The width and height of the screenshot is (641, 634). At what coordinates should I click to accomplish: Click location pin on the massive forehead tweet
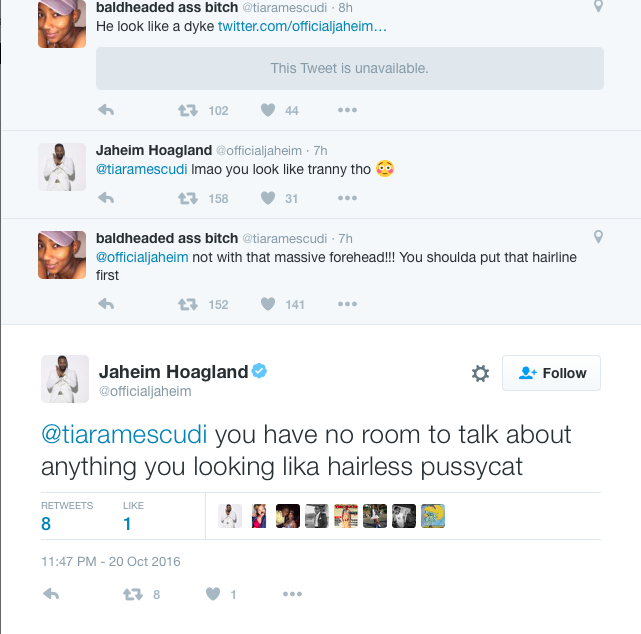coord(598,237)
